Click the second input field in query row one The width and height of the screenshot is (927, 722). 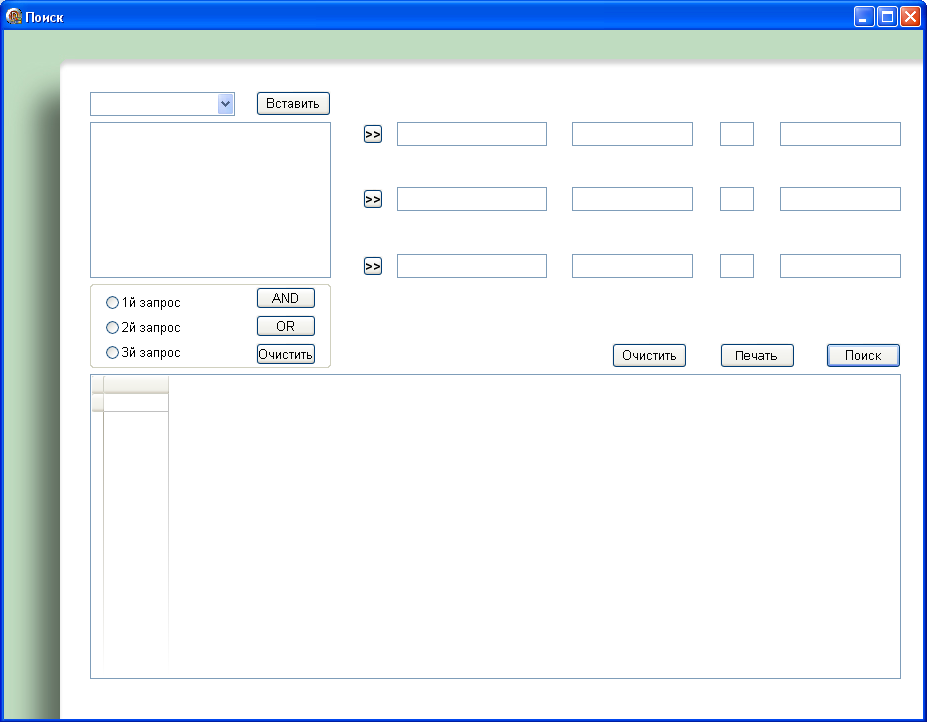[633, 134]
